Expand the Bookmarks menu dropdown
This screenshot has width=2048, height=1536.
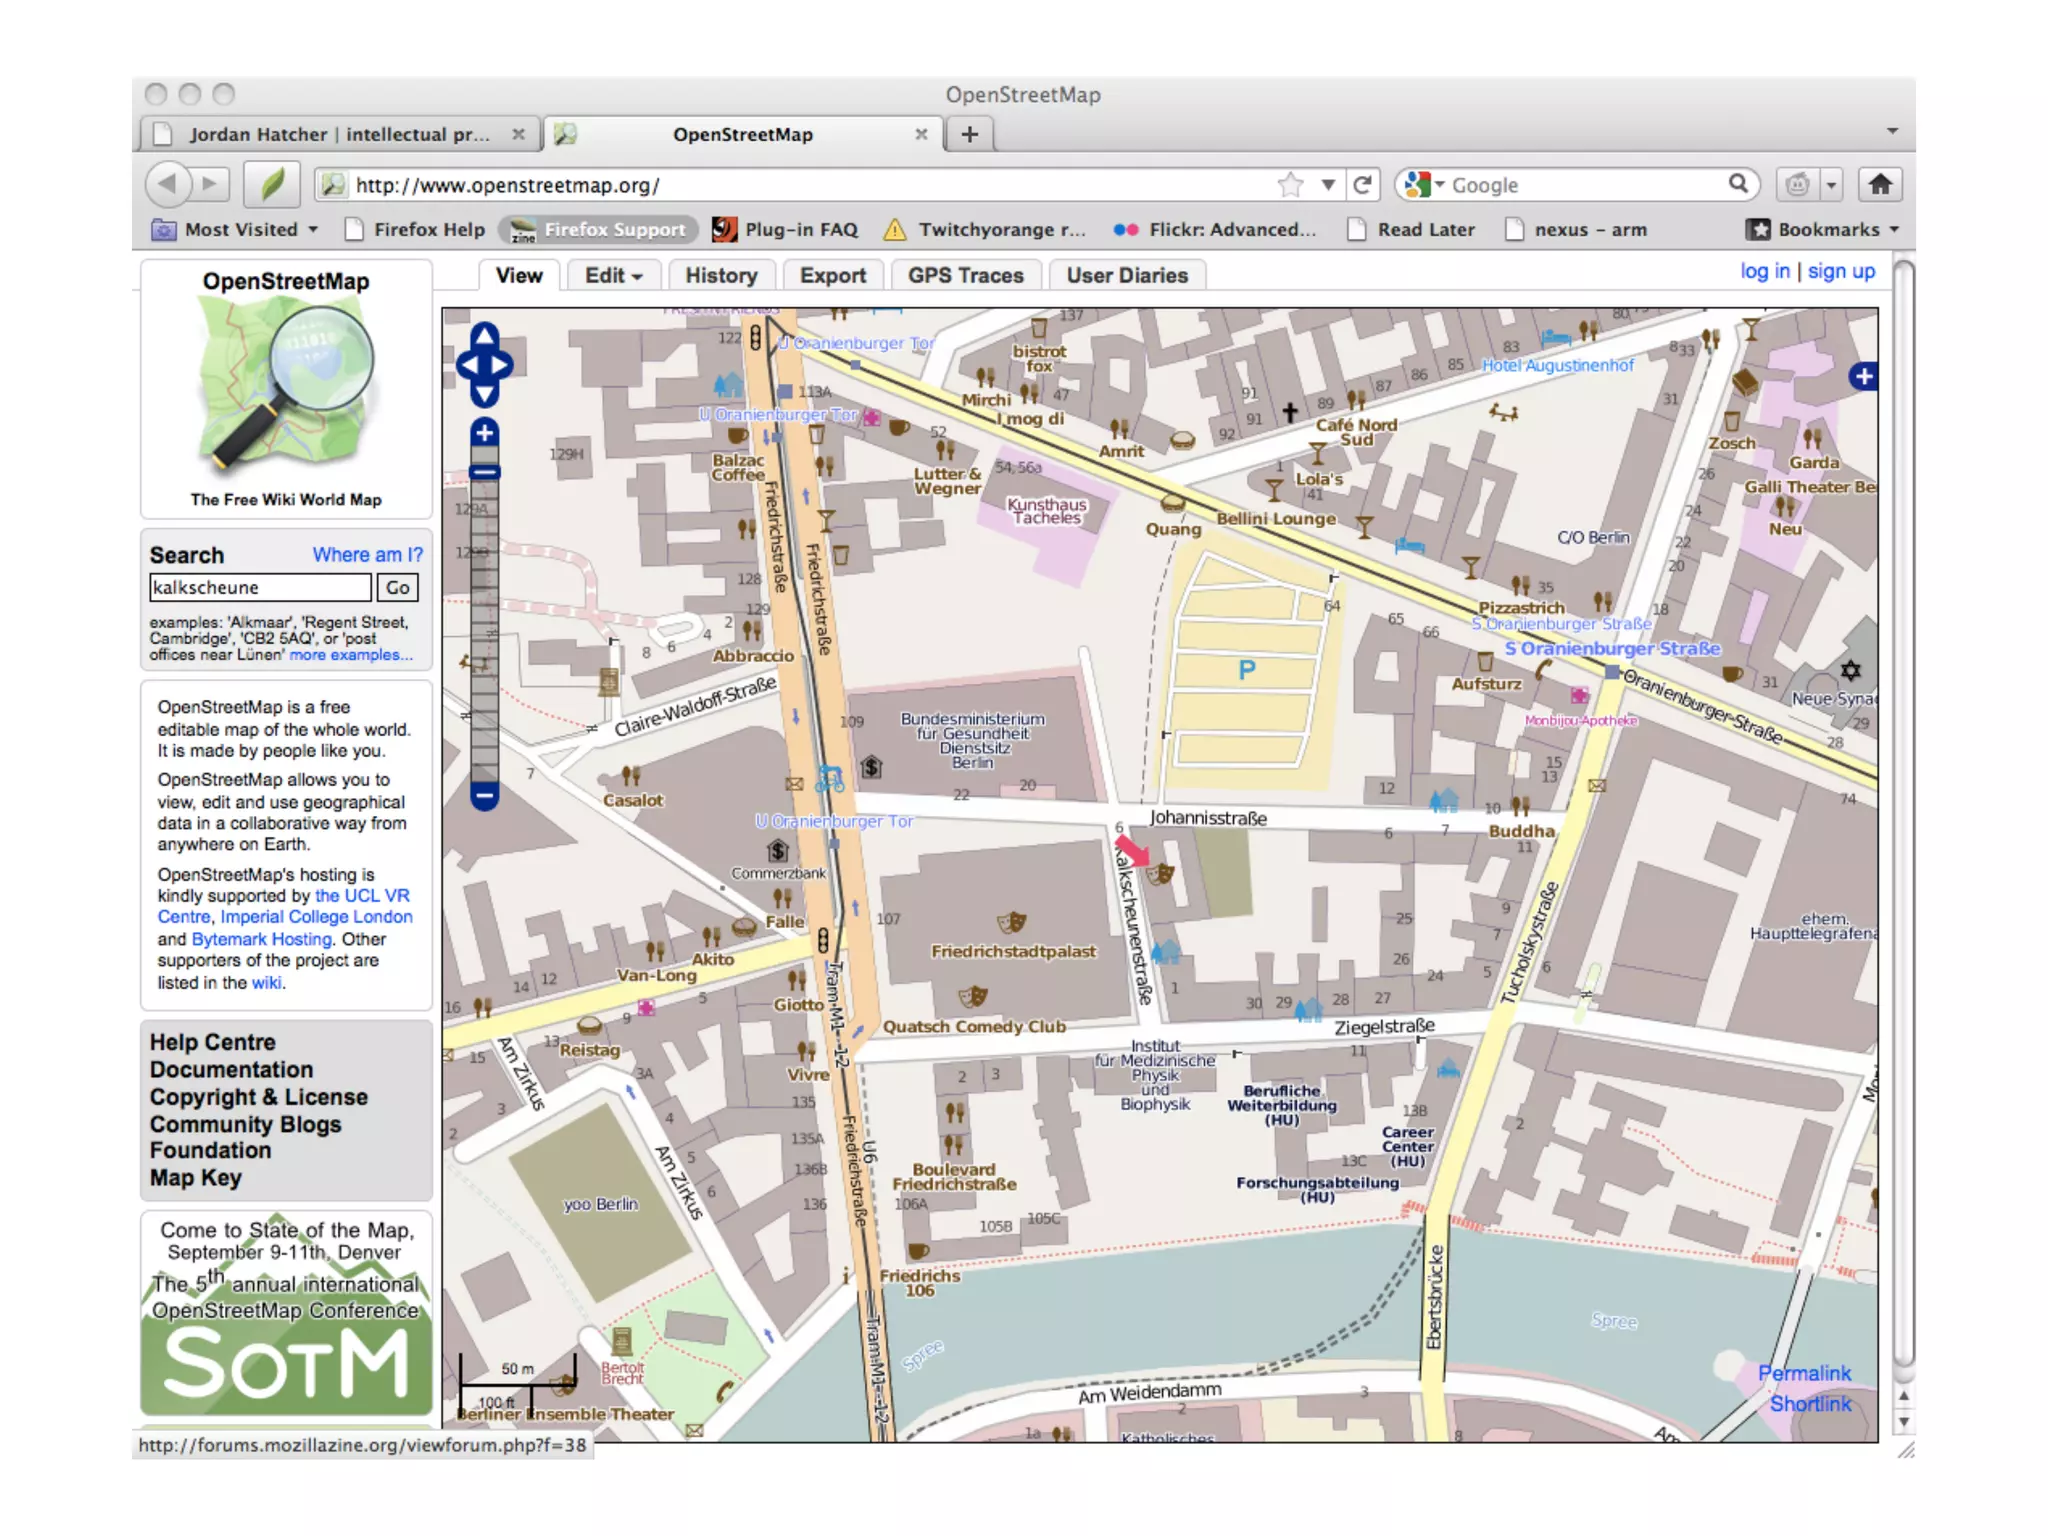click(1826, 230)
